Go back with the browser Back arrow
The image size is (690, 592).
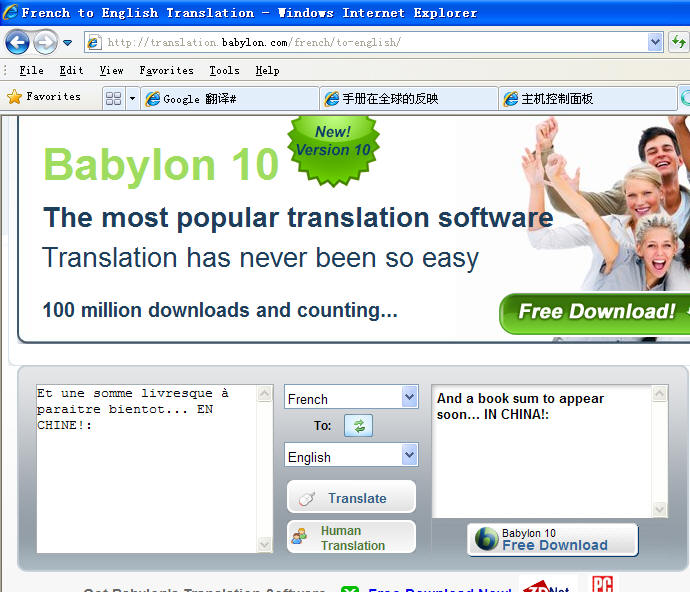[x=18, y=42]
